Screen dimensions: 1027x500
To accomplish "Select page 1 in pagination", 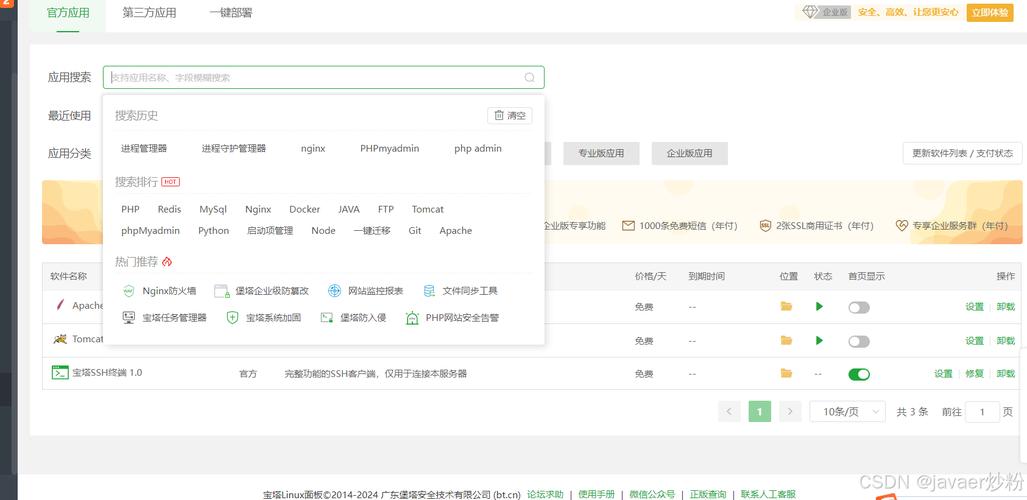I will [759, 412].
